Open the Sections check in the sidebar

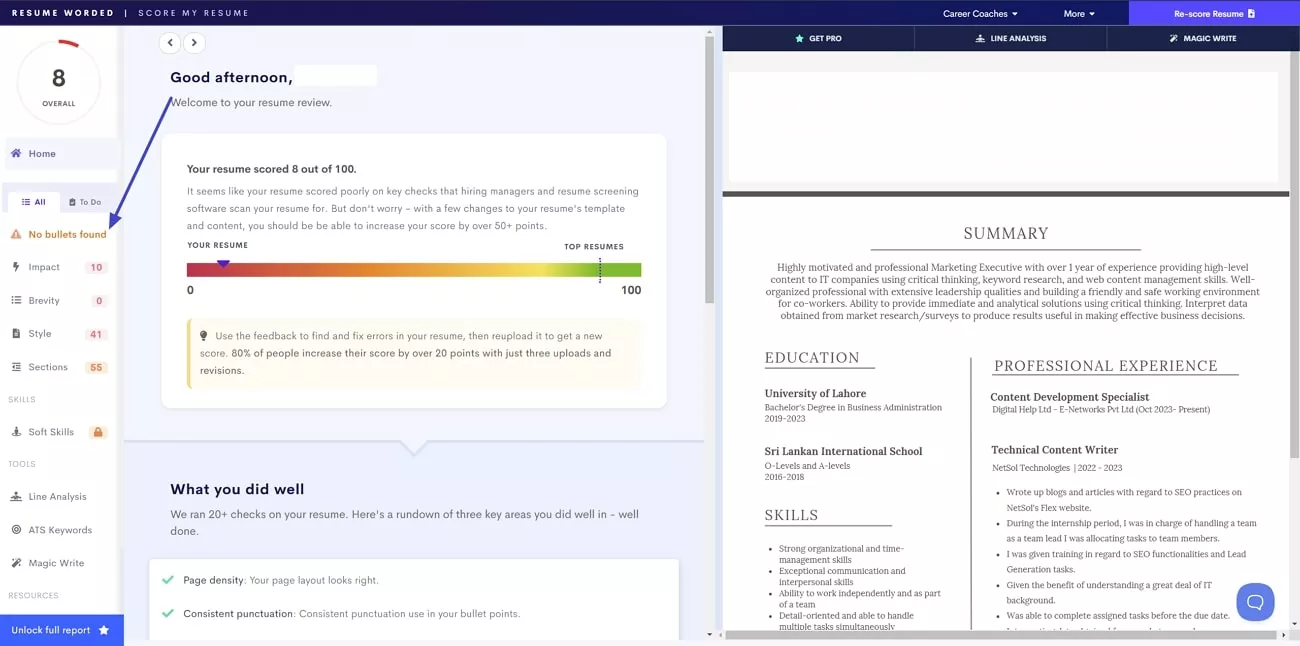[x=49, y=366]
